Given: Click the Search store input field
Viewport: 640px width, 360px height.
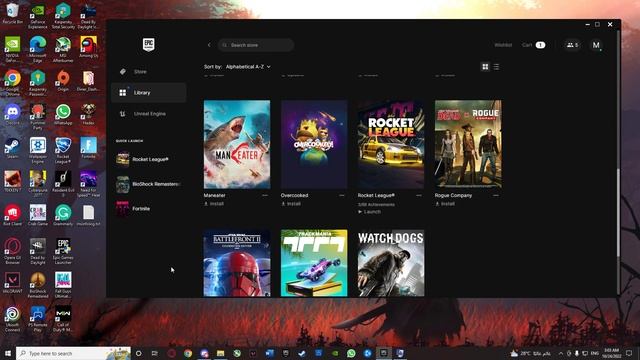Looking at the screenshot, I should click(x=256, y=45).
